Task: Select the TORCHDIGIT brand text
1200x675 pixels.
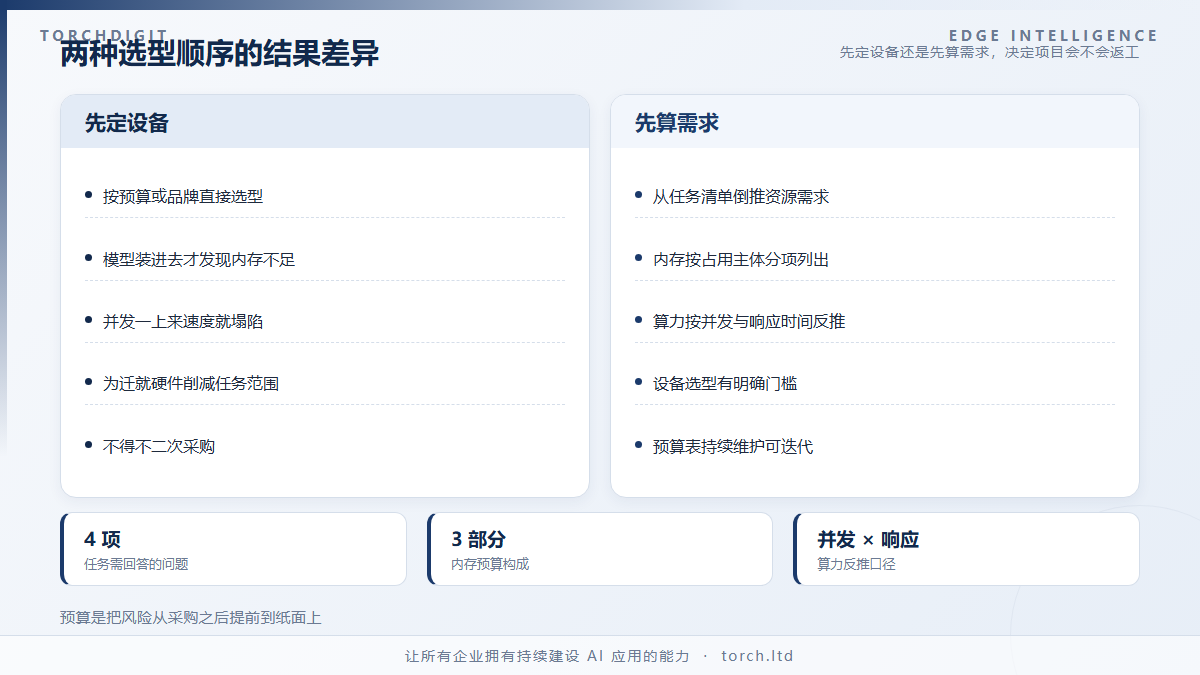Action: [104, 35]
